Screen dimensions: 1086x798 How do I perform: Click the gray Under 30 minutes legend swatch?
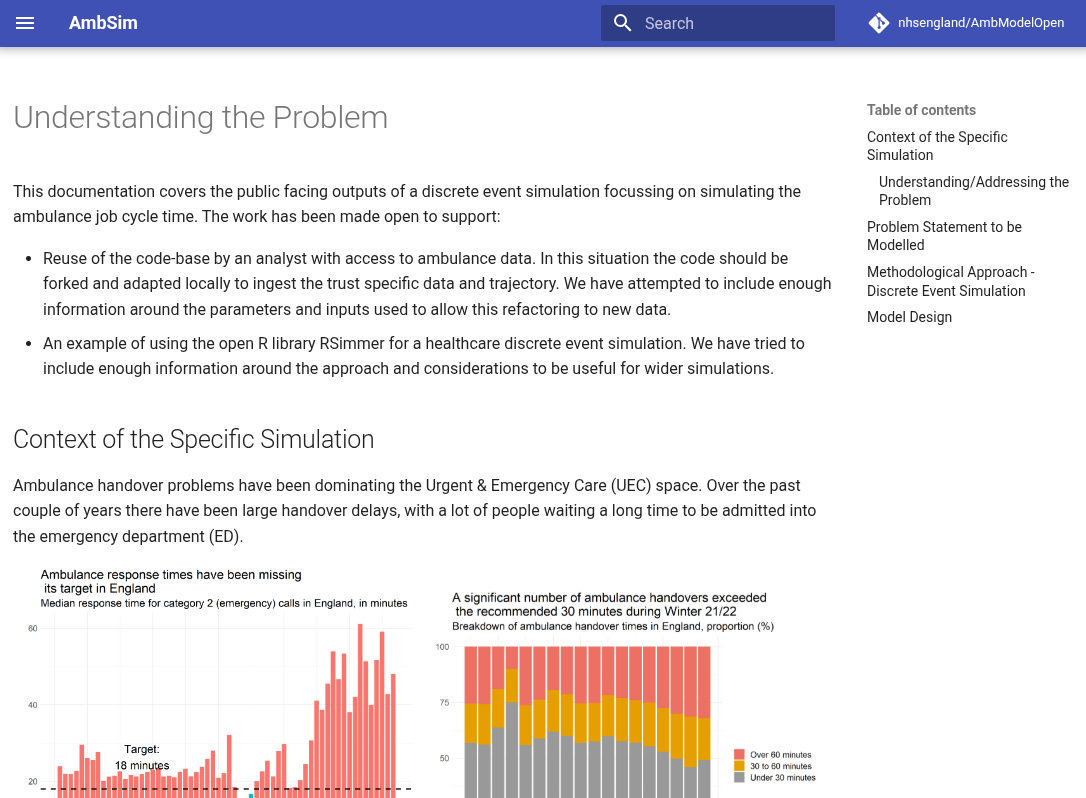[739, 777]
